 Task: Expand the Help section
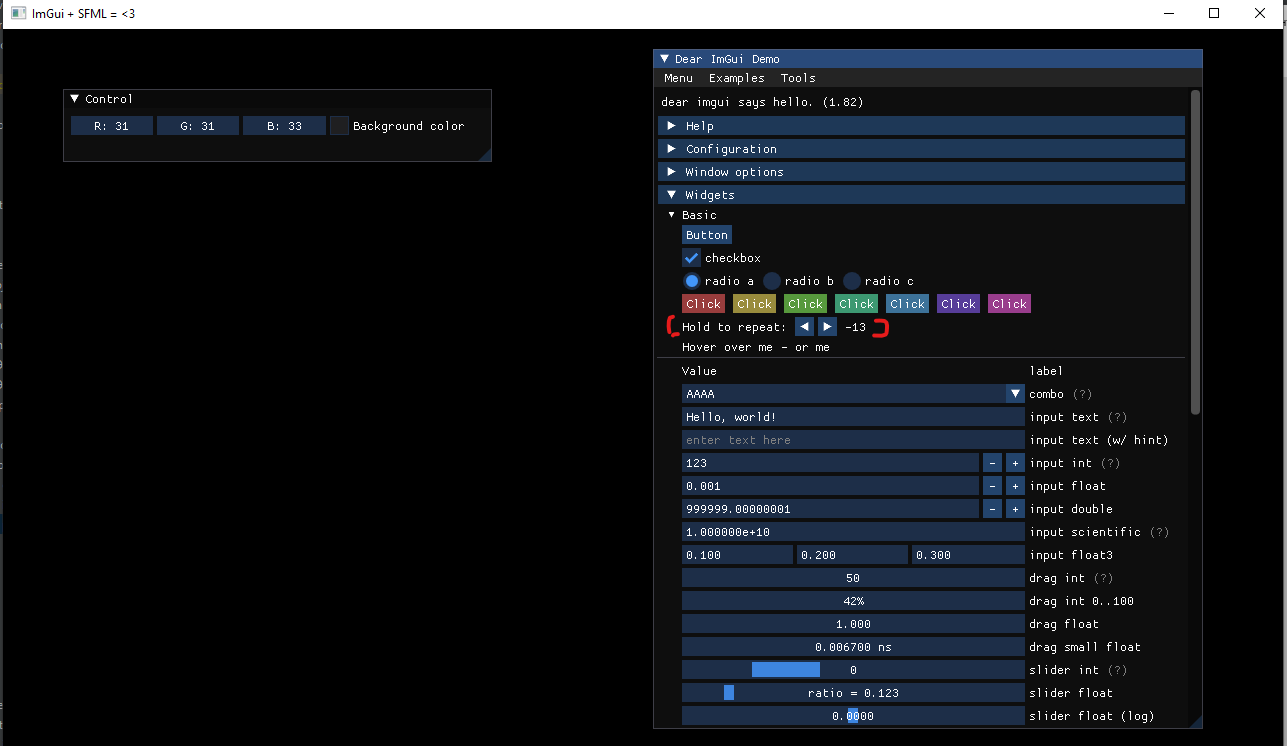pos(921,126)
